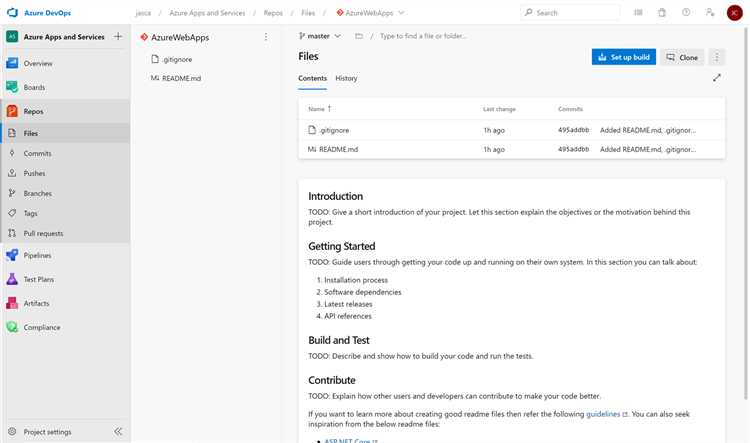Collapse the left navigation sidebar
Viewport: 750px width, 443px height.
click(x=118, y=432)
